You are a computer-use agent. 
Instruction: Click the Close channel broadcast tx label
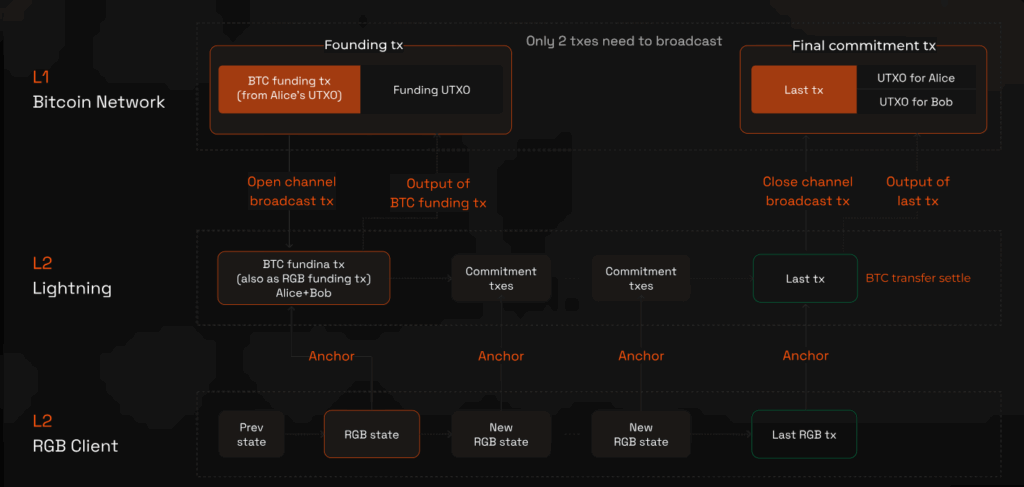808,191
